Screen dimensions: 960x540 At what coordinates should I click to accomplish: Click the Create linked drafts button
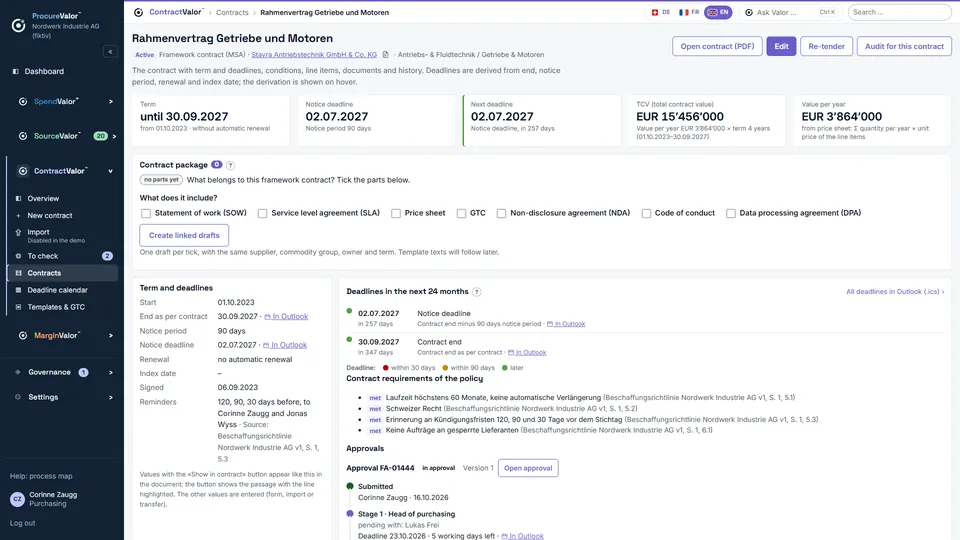184,235
